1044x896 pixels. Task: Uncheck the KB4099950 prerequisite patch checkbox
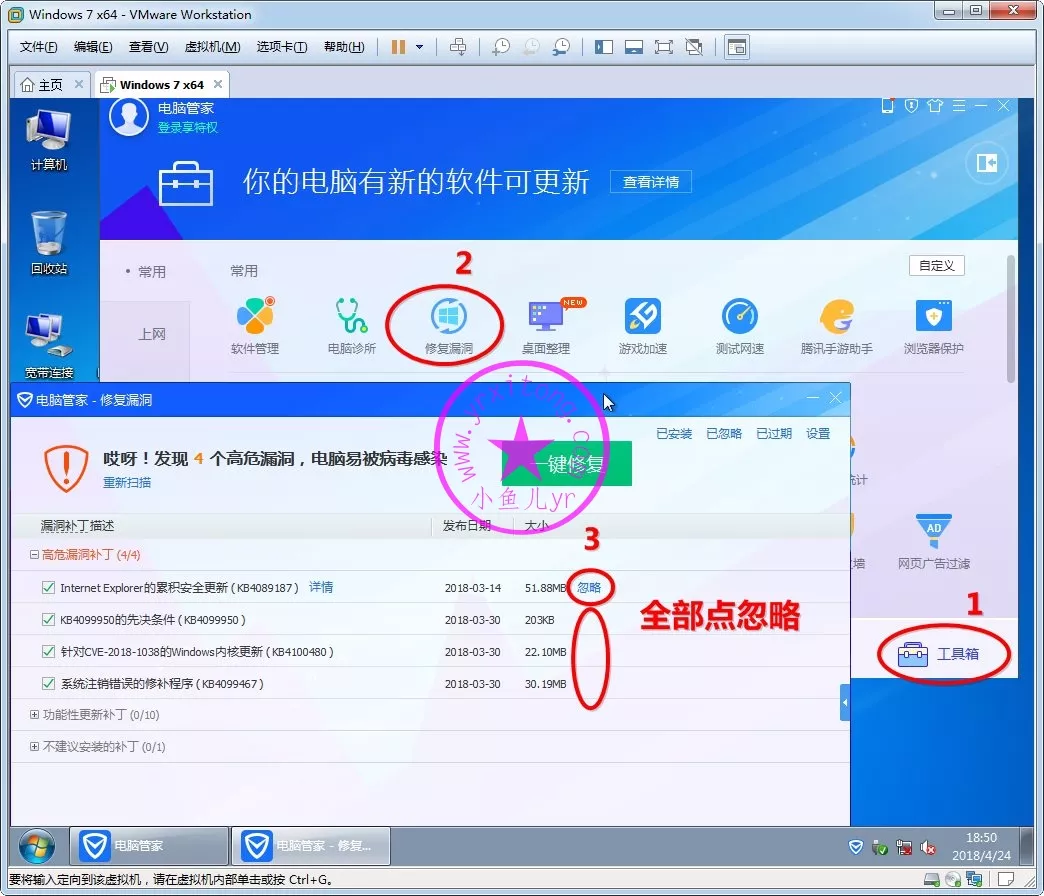pos(48,620)
